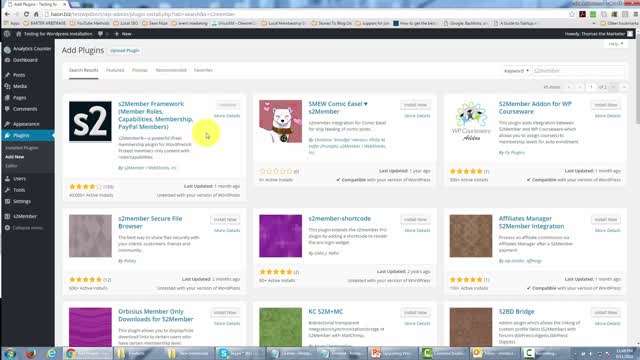Click the plugin search input field
Image resolution: width=640 pixels, height=360 pixels.
pyautogui.click(x=578, y=71)
